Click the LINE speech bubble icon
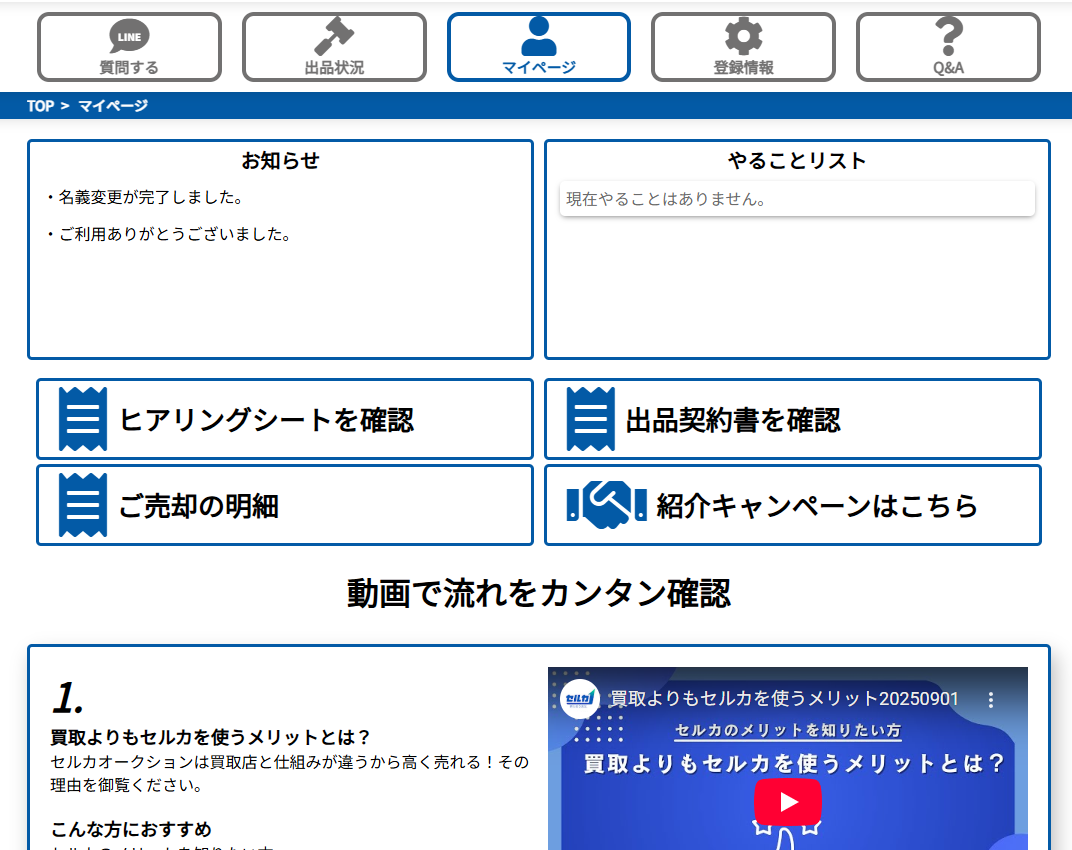 click(129, 37)
